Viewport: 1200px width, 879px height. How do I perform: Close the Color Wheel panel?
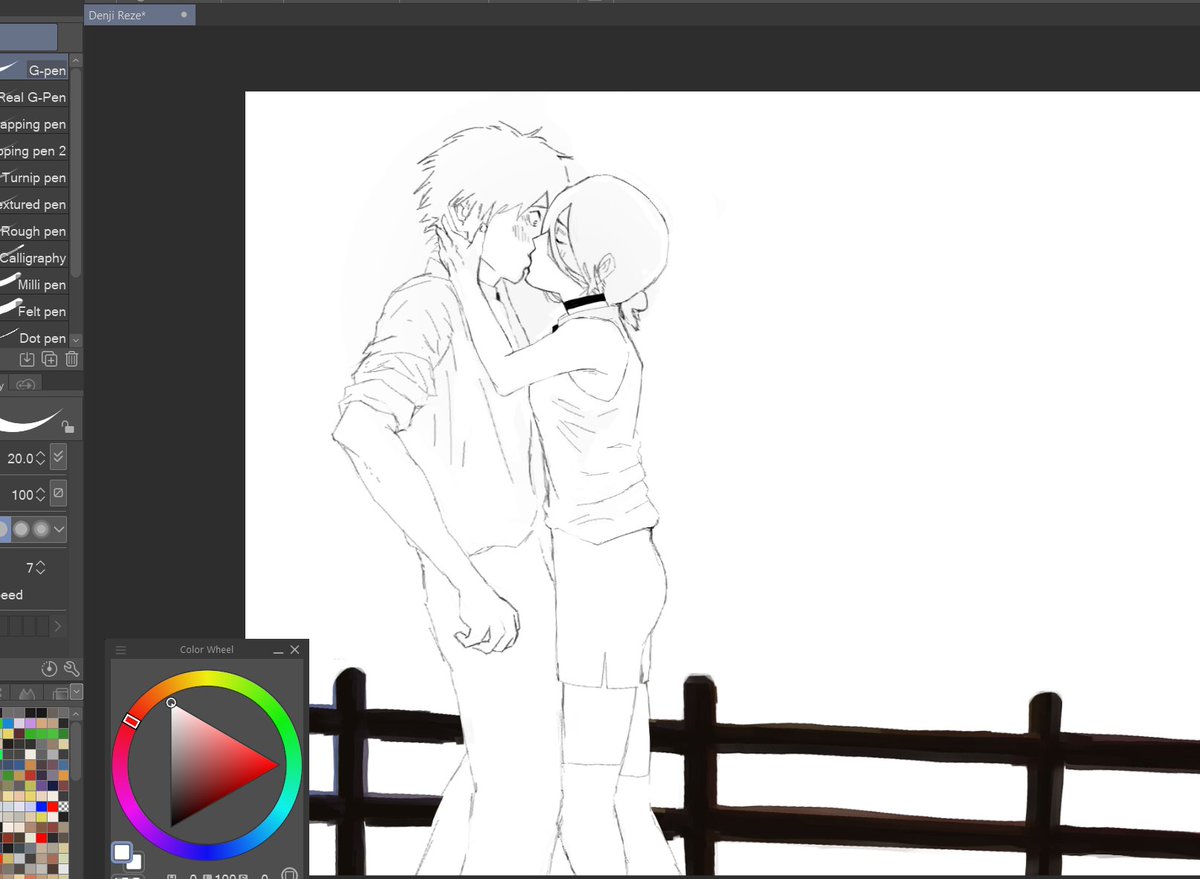pyautogui.click(x=295, y=650)
